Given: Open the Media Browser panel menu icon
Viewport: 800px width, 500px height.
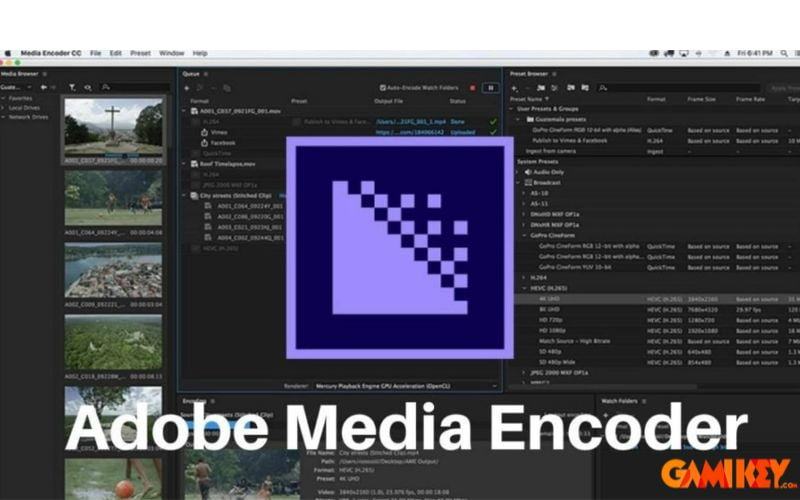Looking at the screenshot, I should [x=44, y=74].
